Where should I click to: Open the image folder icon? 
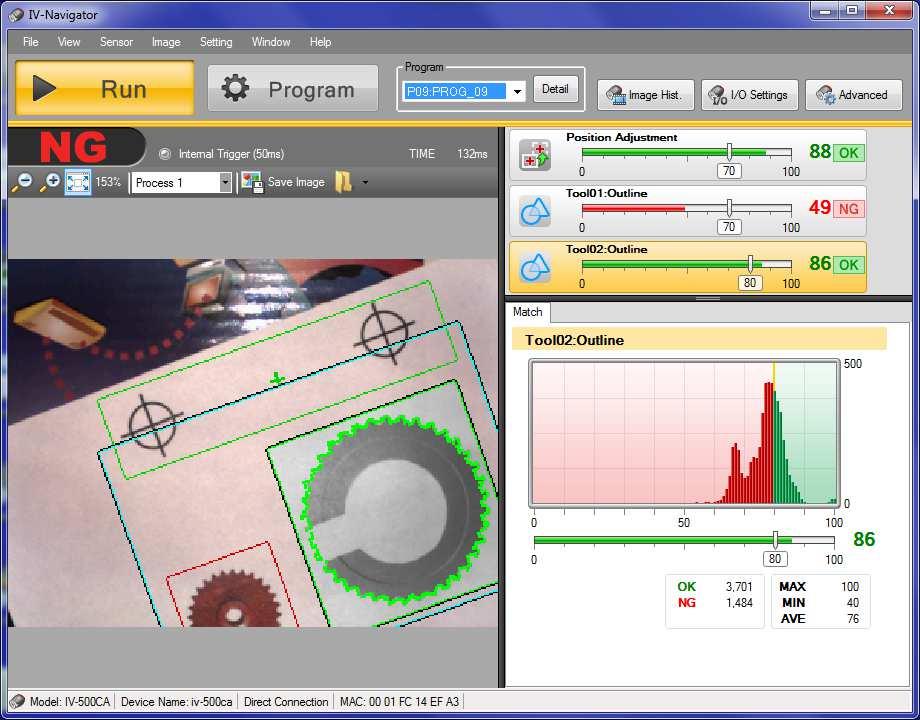click(344, 182)
